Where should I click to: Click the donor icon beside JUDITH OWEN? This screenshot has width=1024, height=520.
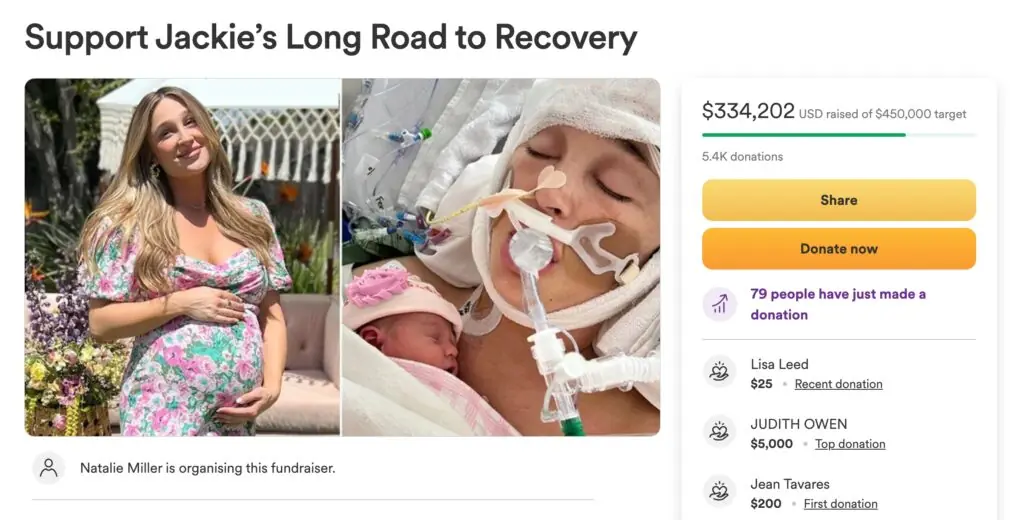pos(719,432)
